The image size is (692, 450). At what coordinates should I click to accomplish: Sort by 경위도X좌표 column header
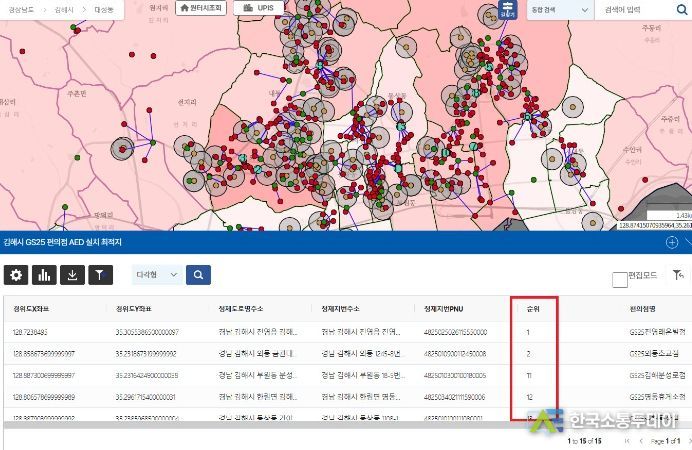(31, 309)
